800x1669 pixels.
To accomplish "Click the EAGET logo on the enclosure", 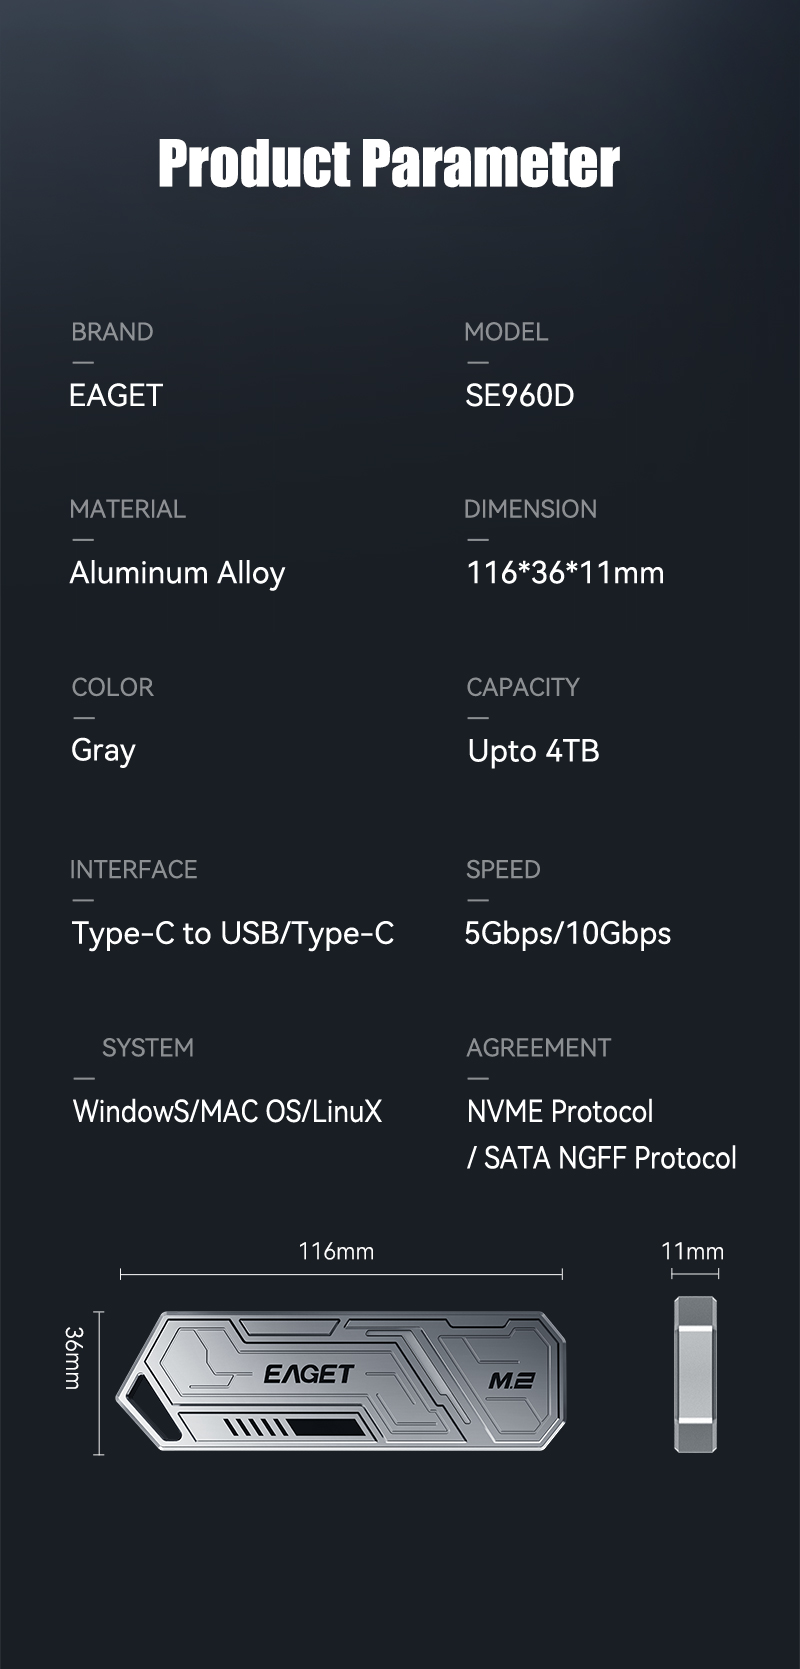I will point(308,1374).
